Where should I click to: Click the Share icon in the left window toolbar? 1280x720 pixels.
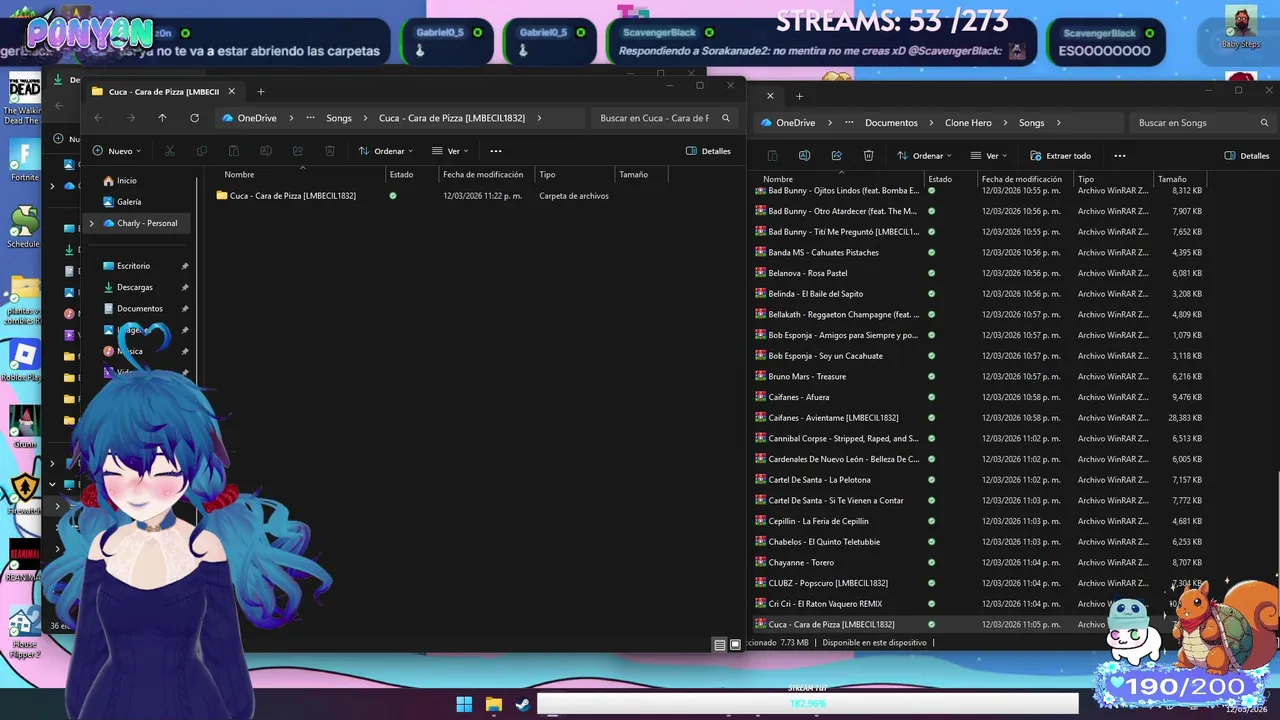pyautogui.click(x=298, y=151)
